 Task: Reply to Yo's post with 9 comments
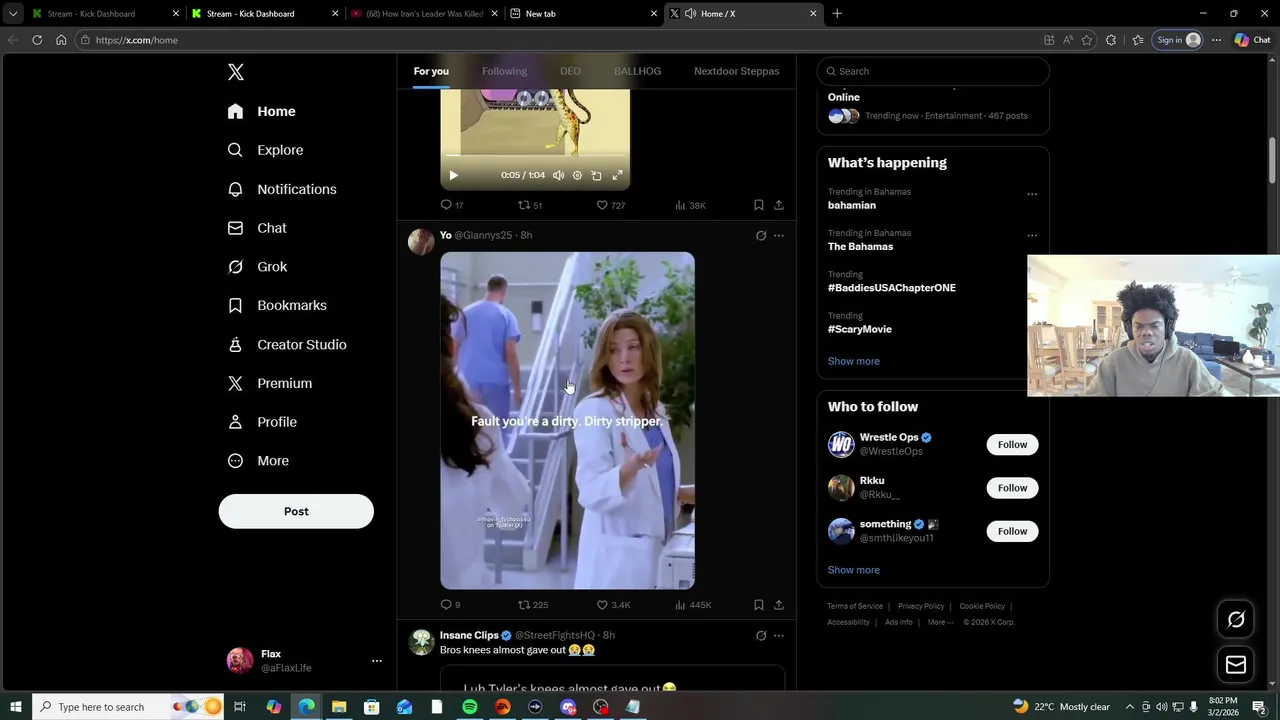coord(450,605)
